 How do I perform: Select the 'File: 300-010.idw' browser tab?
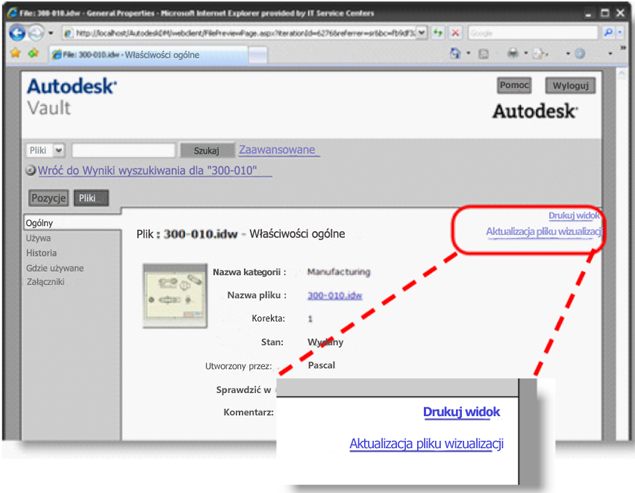pos(148,55)
